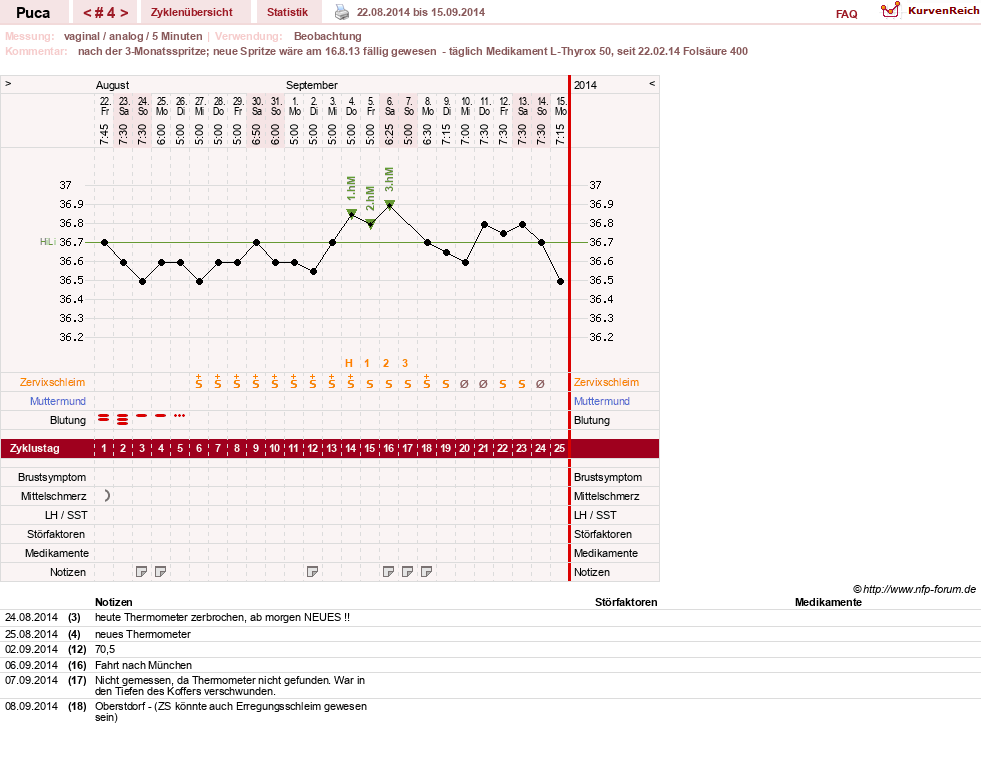Collapse chart with the top-right < arrow

(x=652, y=83)
